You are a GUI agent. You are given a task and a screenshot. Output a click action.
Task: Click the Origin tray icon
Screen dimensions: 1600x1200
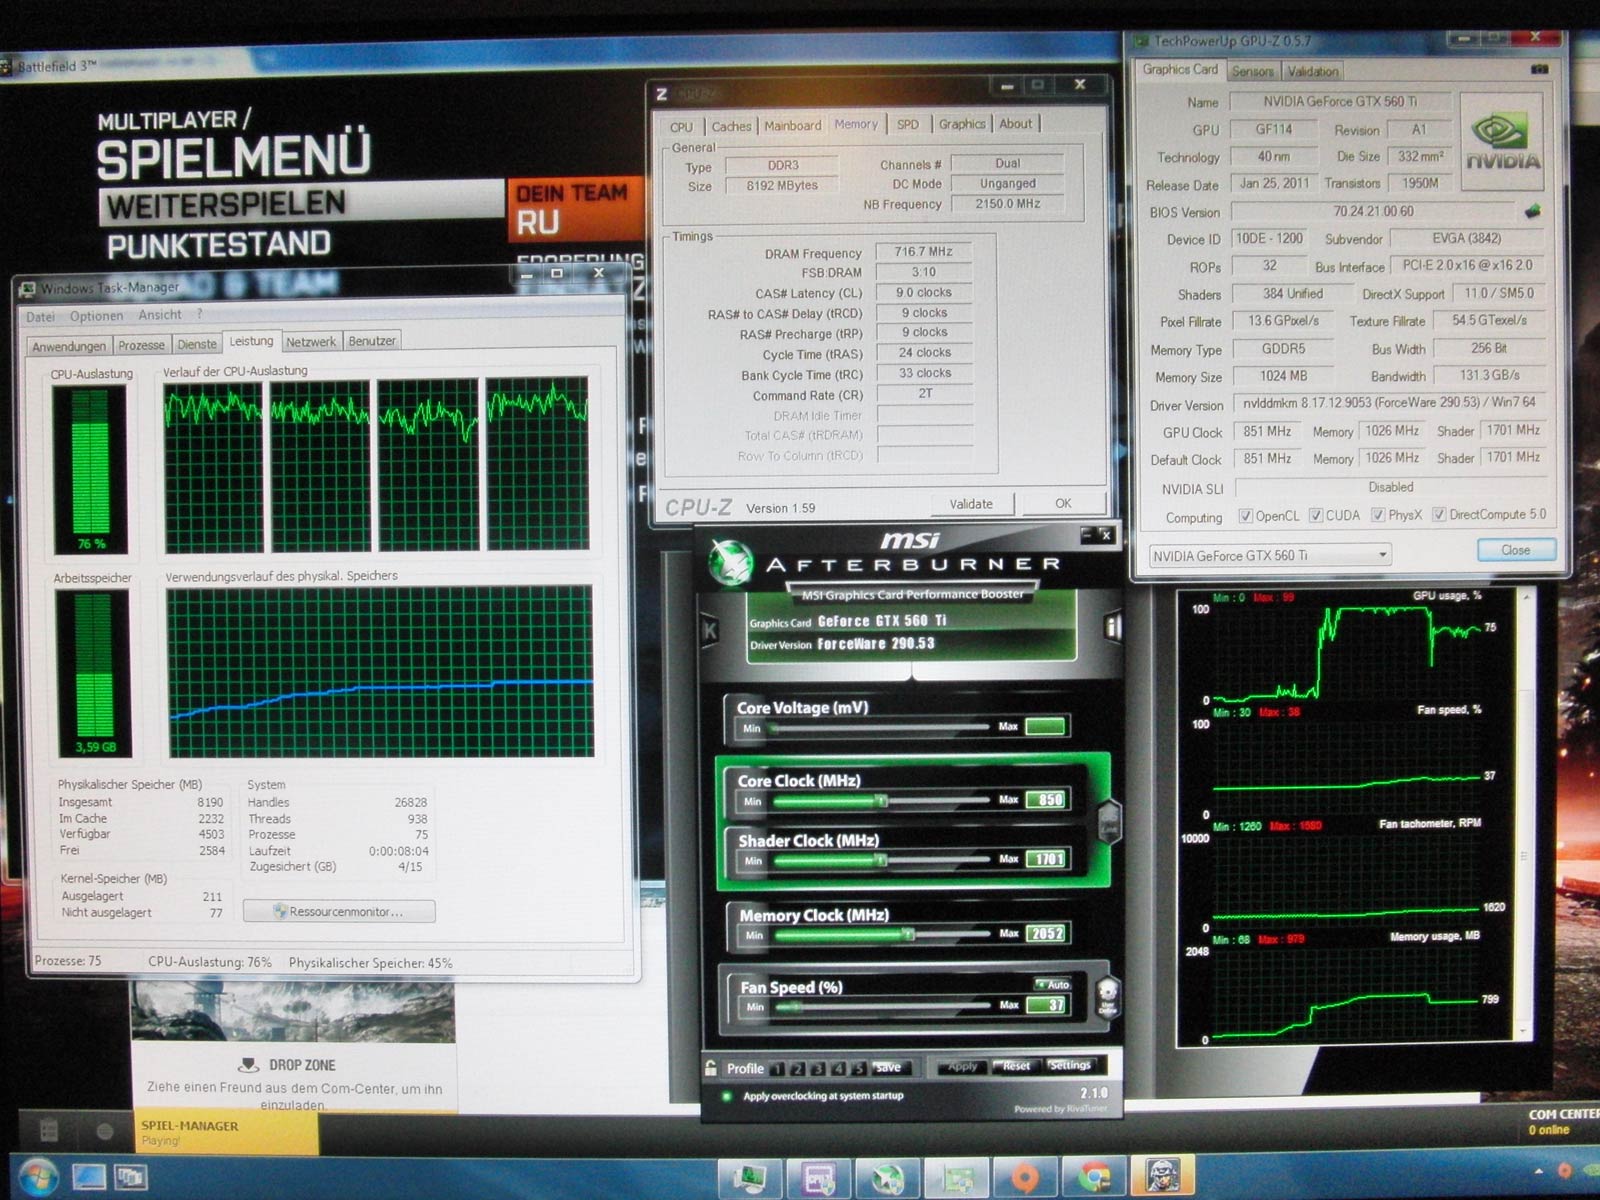point(1565,1170)
